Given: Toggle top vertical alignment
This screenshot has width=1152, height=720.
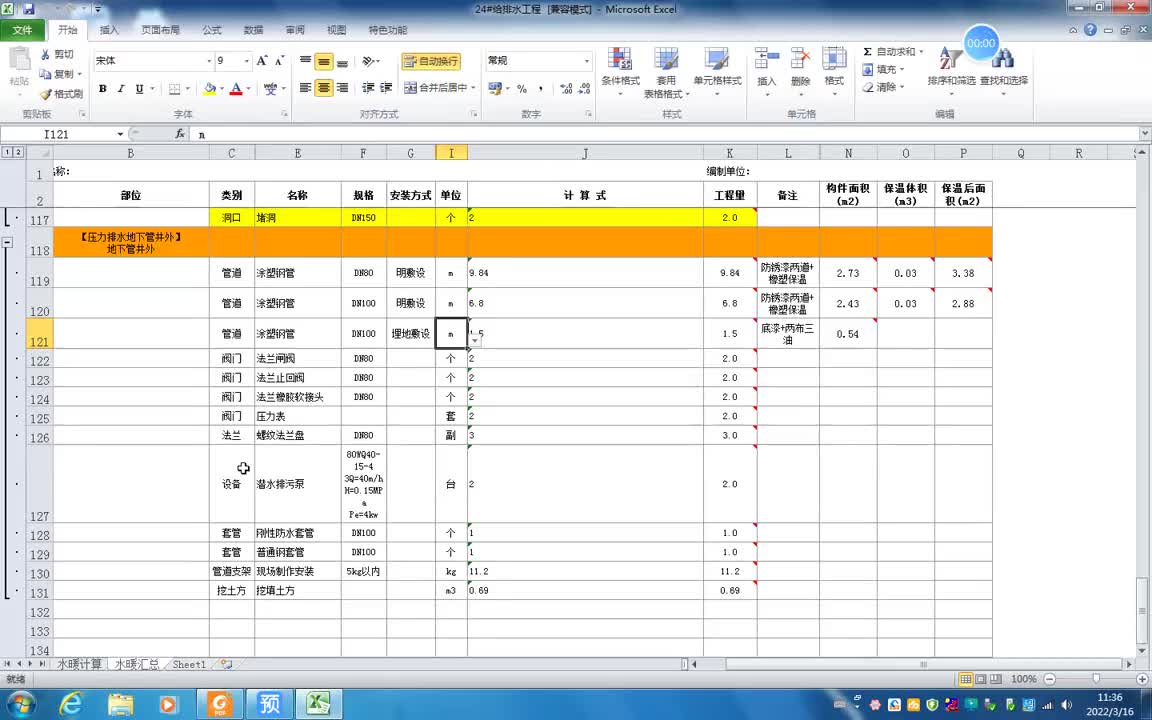Looking at the screenshot, I should coord(306,61).
